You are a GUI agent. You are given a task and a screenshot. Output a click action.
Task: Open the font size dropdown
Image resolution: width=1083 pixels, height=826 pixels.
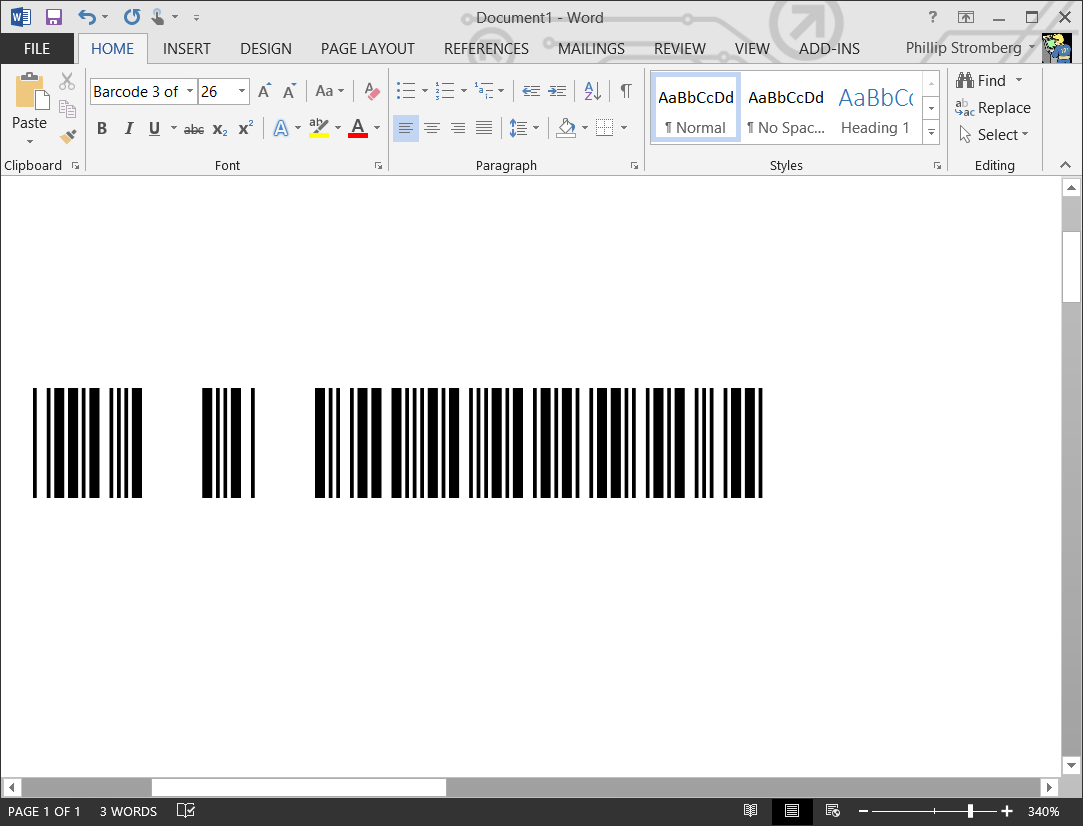click(x=242, y=91)
